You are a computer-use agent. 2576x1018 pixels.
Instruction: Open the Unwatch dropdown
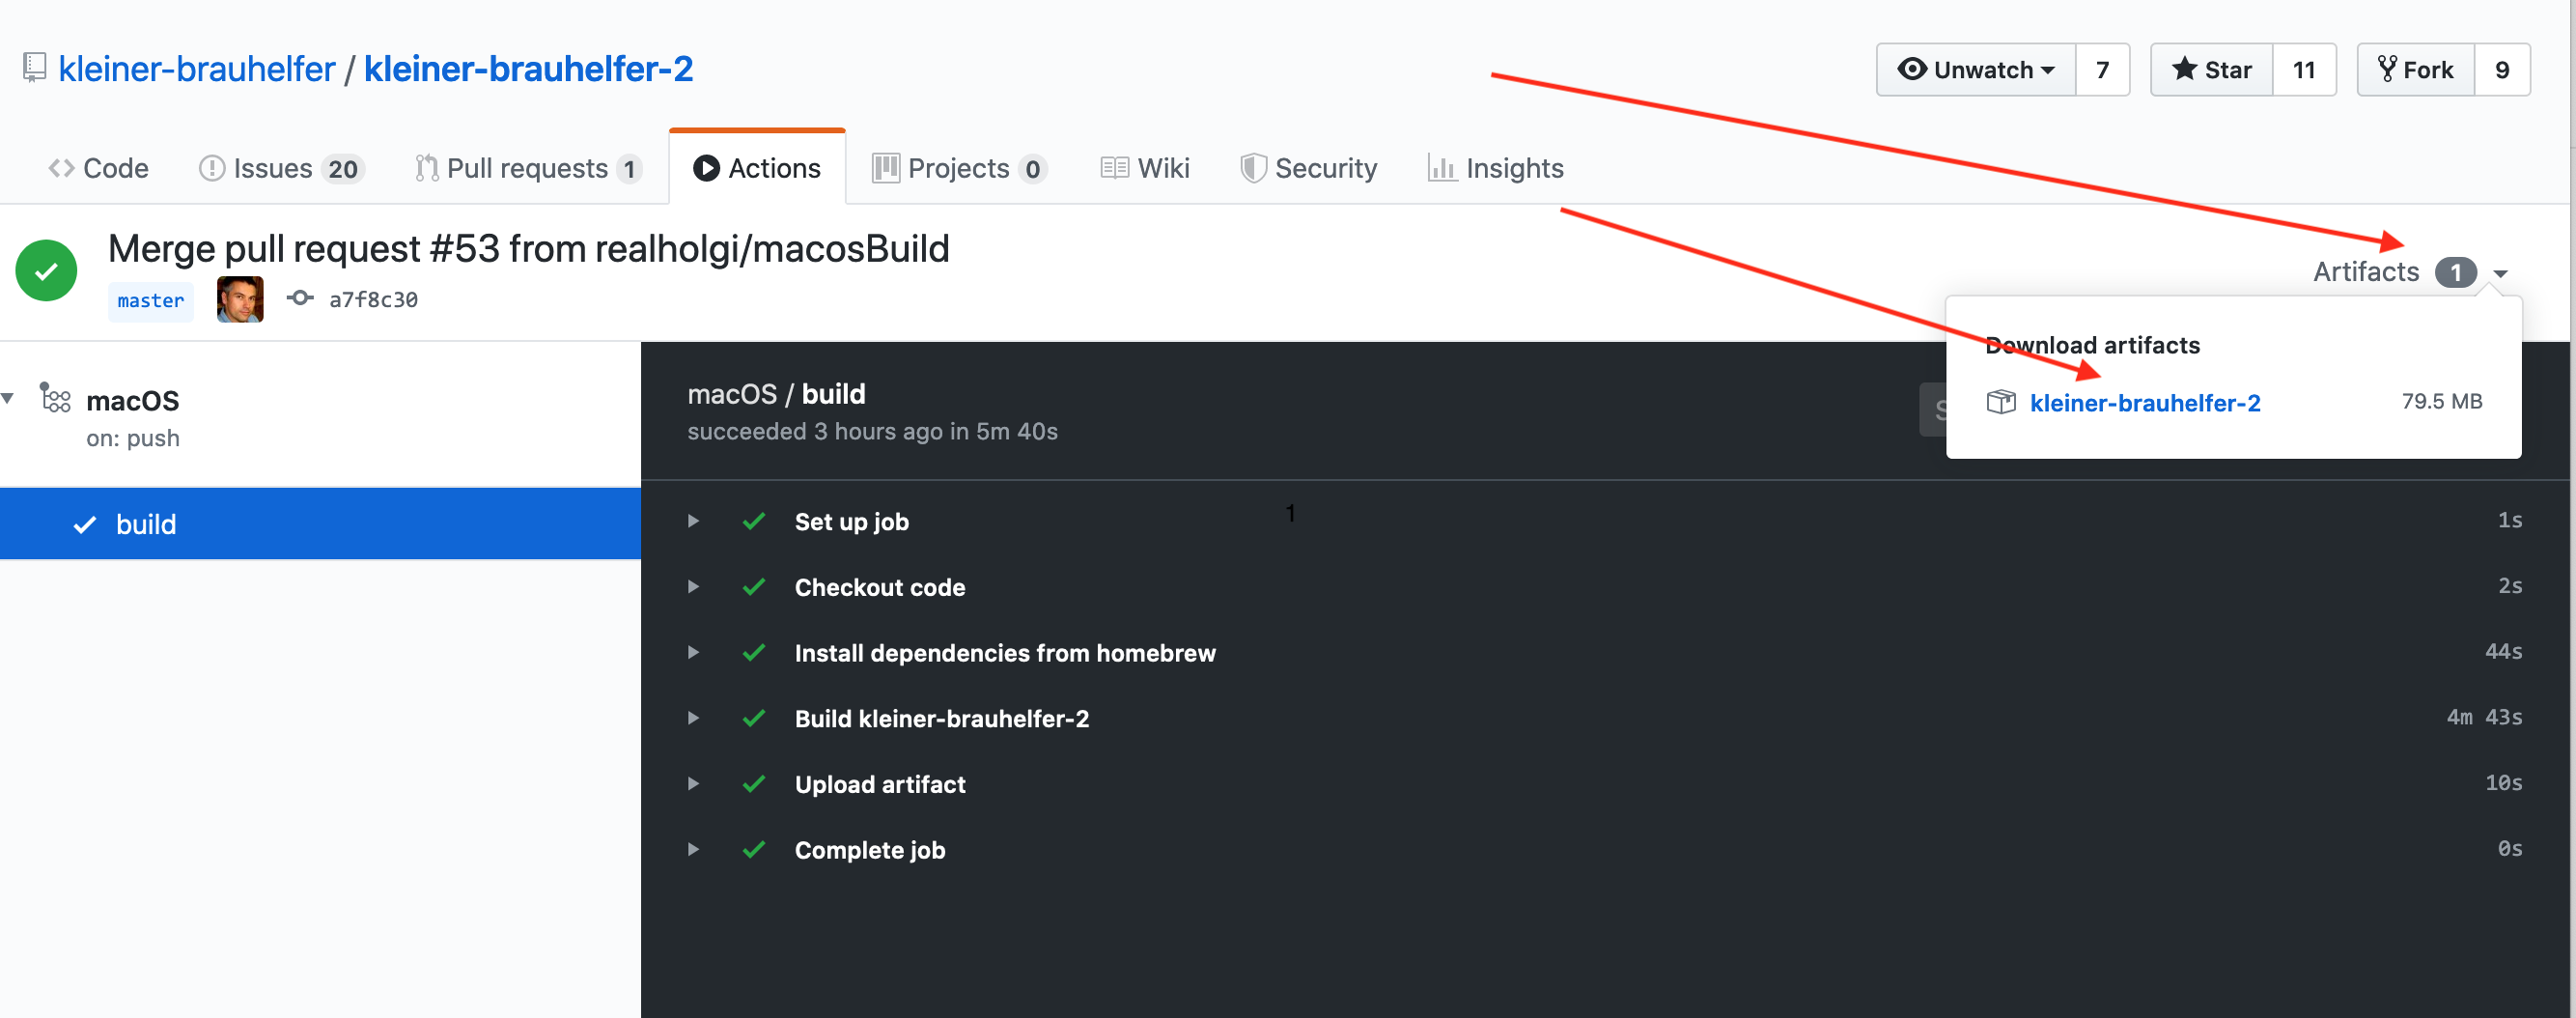pos(1976,70)
